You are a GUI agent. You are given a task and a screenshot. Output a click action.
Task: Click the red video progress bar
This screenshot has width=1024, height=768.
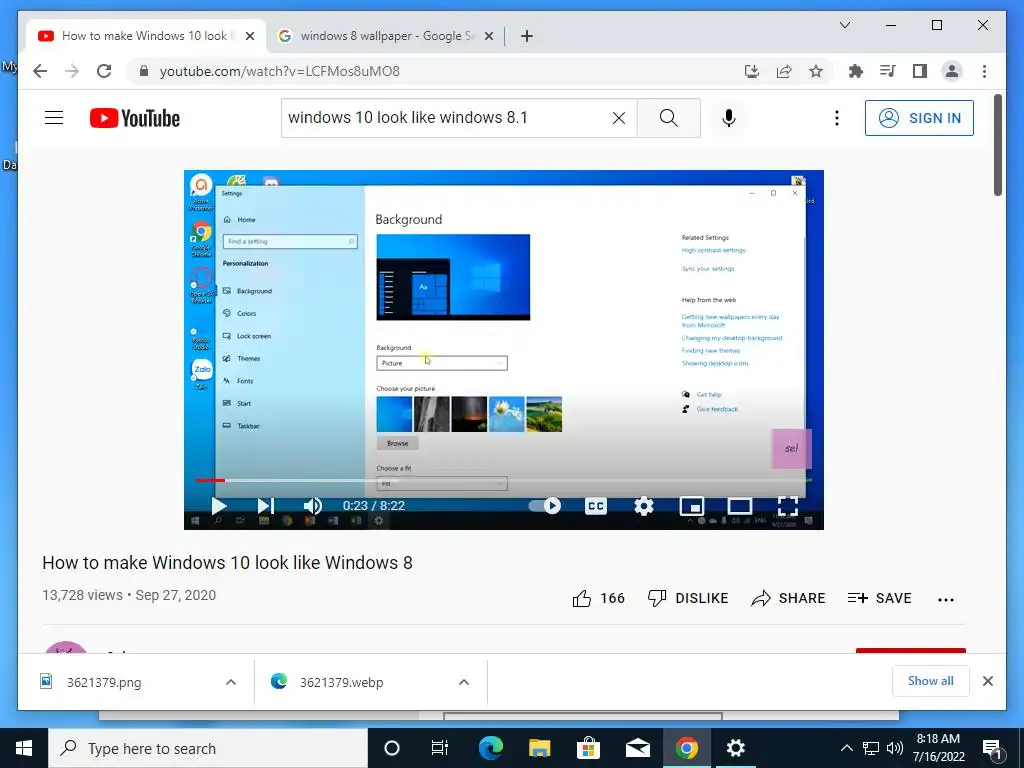tap(210, 481)
